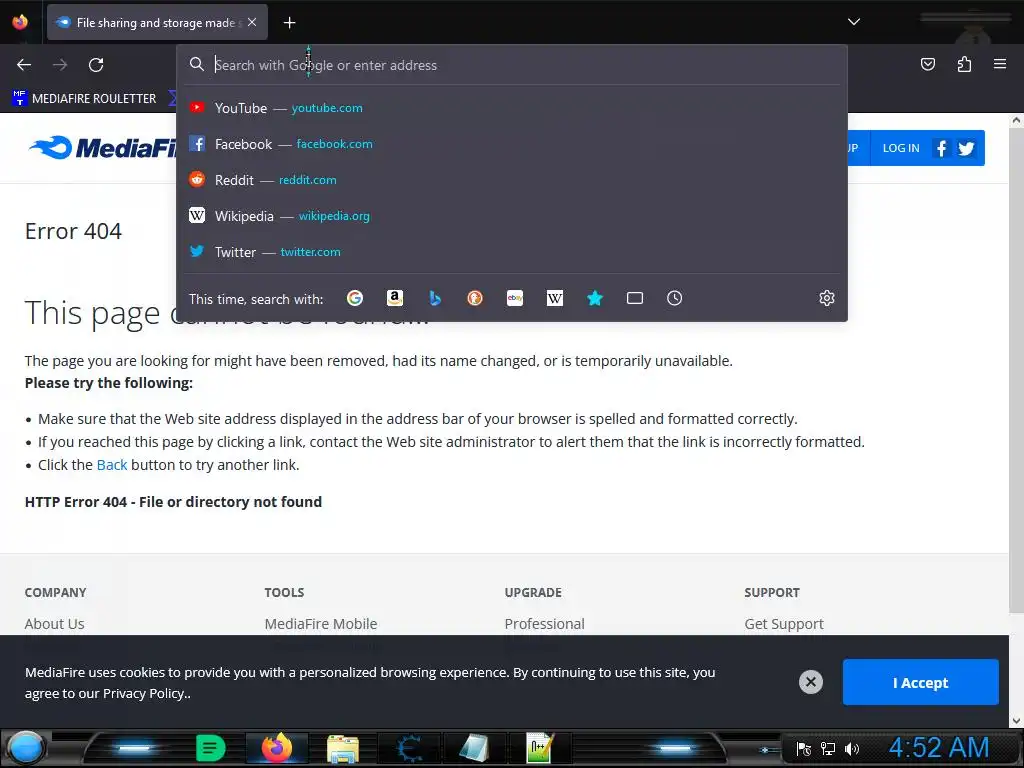Search this time with Google

point(355,298)
